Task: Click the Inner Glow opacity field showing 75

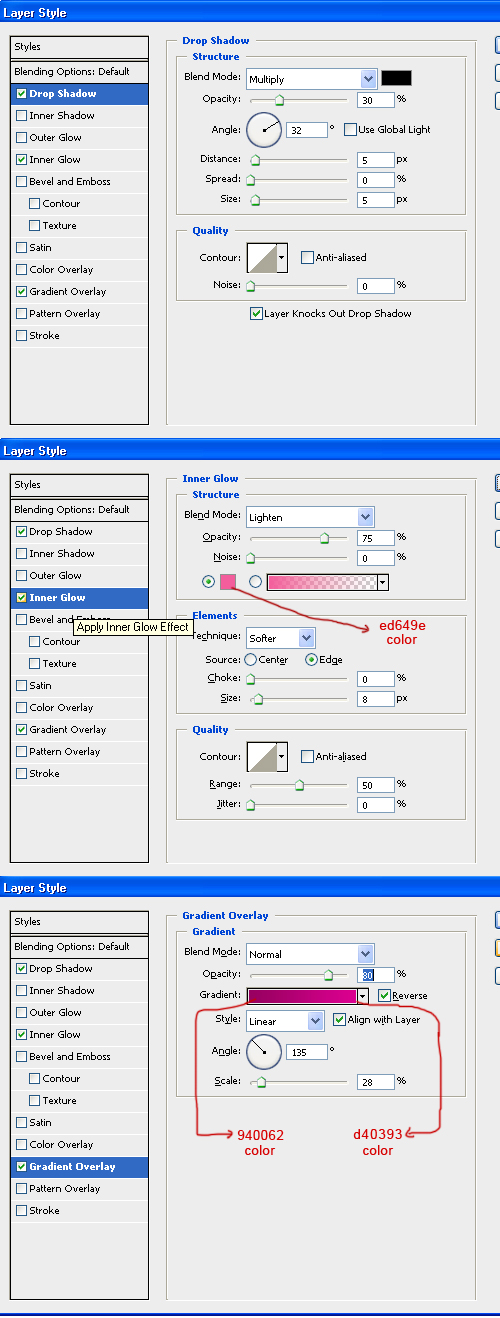Action: tap(376, 538)
